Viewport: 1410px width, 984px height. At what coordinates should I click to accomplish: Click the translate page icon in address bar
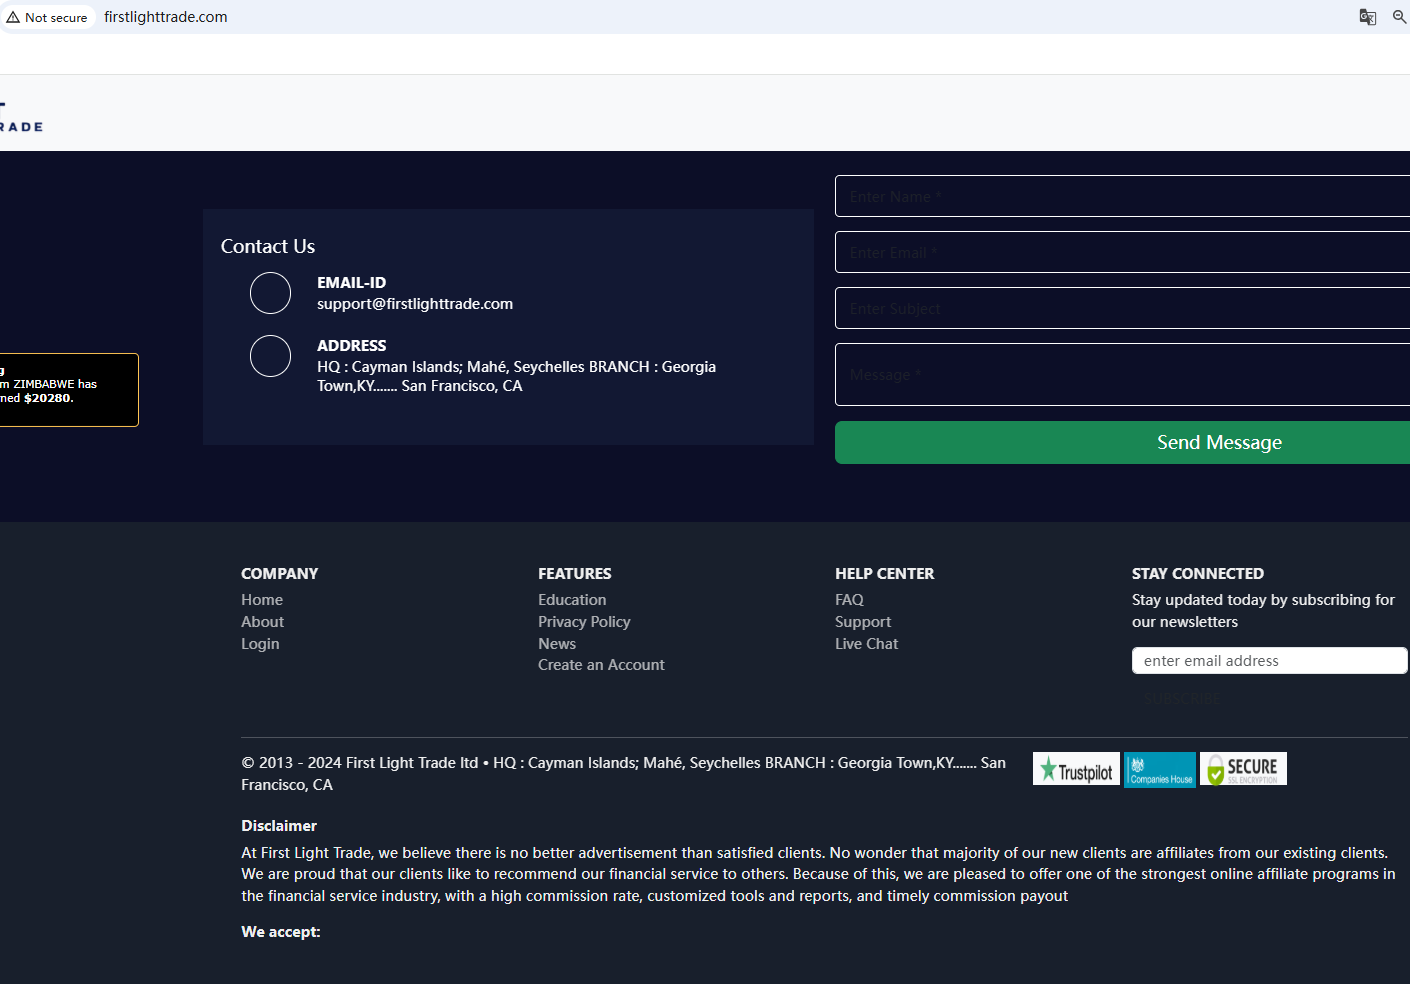1367,17
